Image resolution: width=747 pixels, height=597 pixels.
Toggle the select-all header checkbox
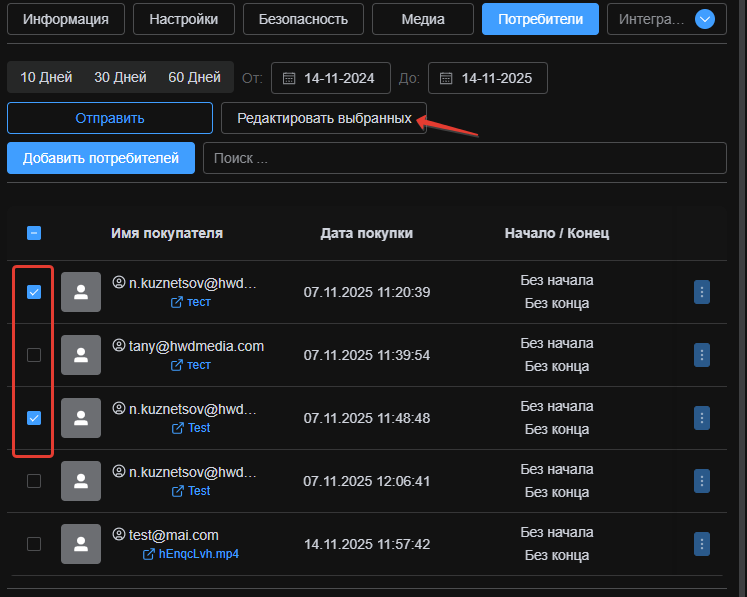[x=34, y=233]
